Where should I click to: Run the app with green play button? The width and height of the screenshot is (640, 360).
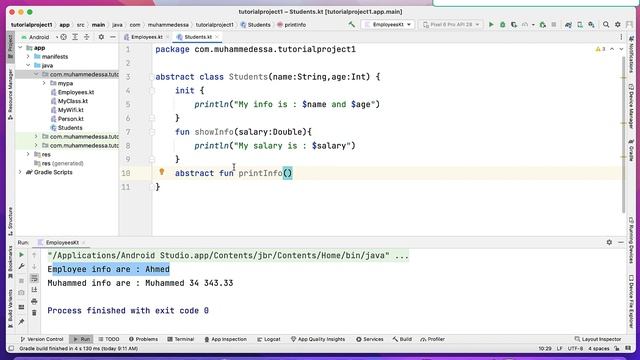pos(491,24)
